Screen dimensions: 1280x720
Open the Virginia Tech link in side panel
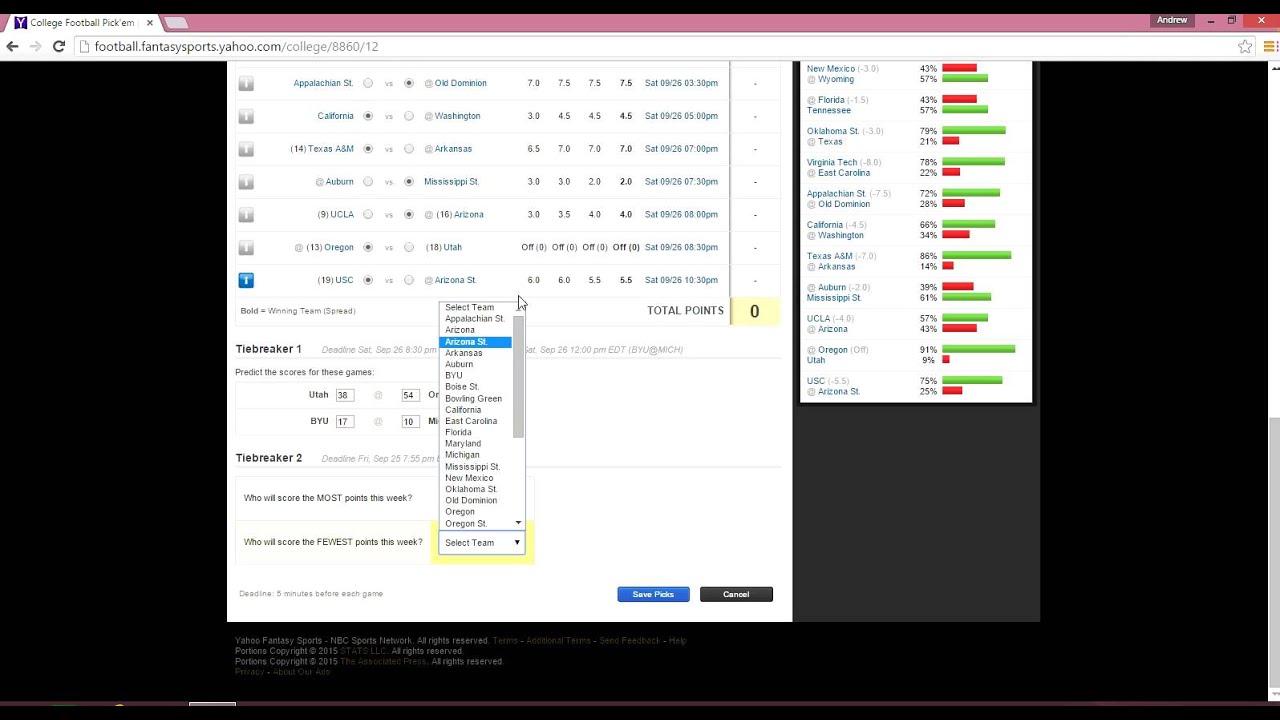(832, 162)
